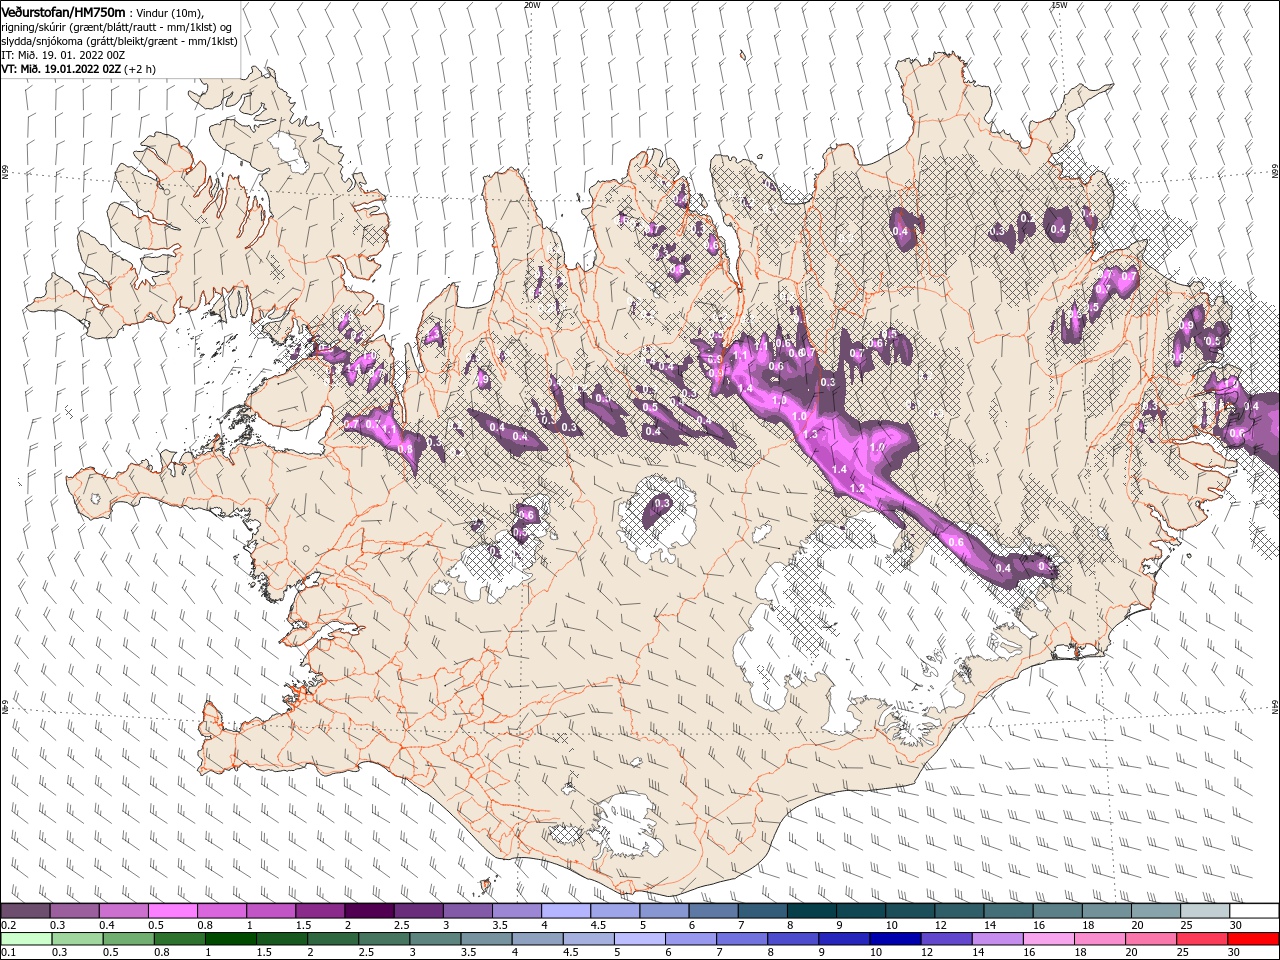Click the lower legend swatch between 20 and 25
Image resolution: width=1280 pixels, height=960 pixels.
pos(1150,938)
